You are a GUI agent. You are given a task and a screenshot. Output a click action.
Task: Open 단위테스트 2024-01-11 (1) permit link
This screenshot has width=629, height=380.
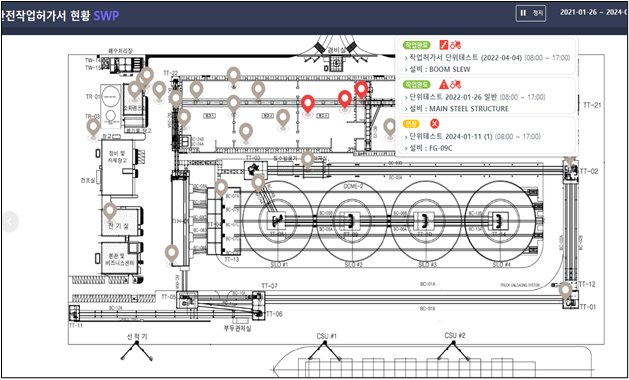coord(449,137)
